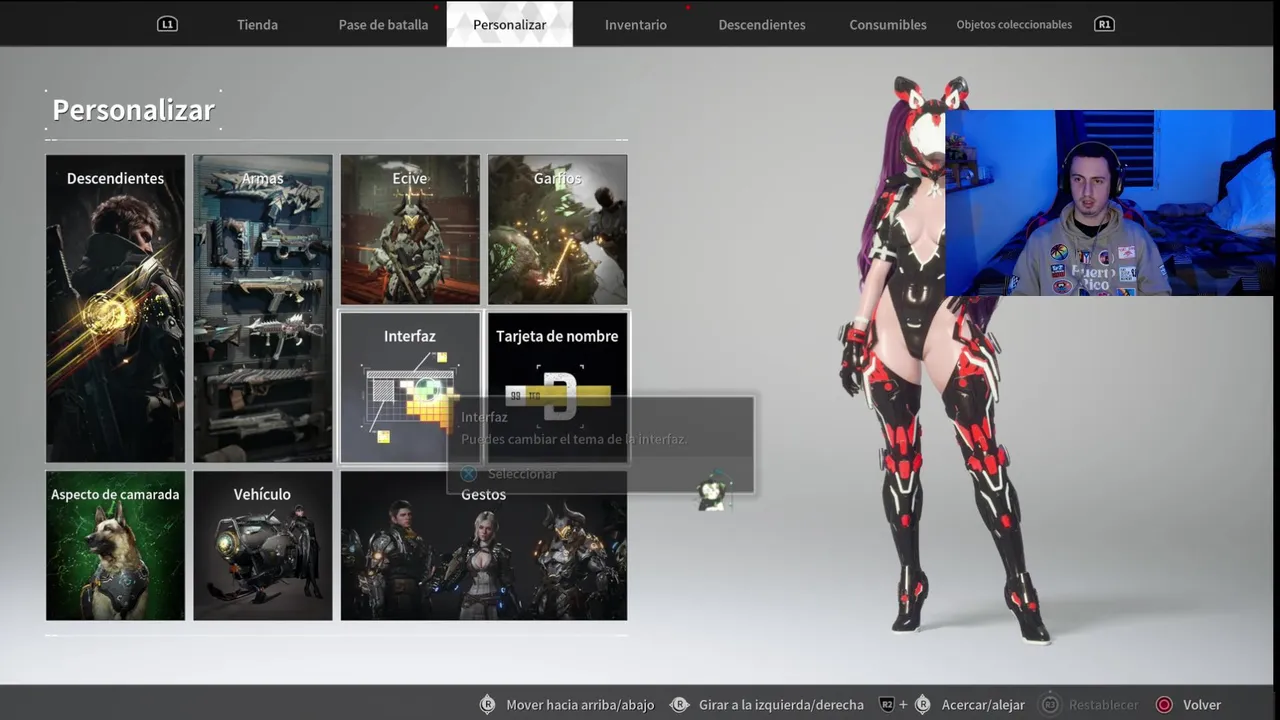Open the Consumibles tab
This screenshot has width=1280, height=720.
coord(888,24)
